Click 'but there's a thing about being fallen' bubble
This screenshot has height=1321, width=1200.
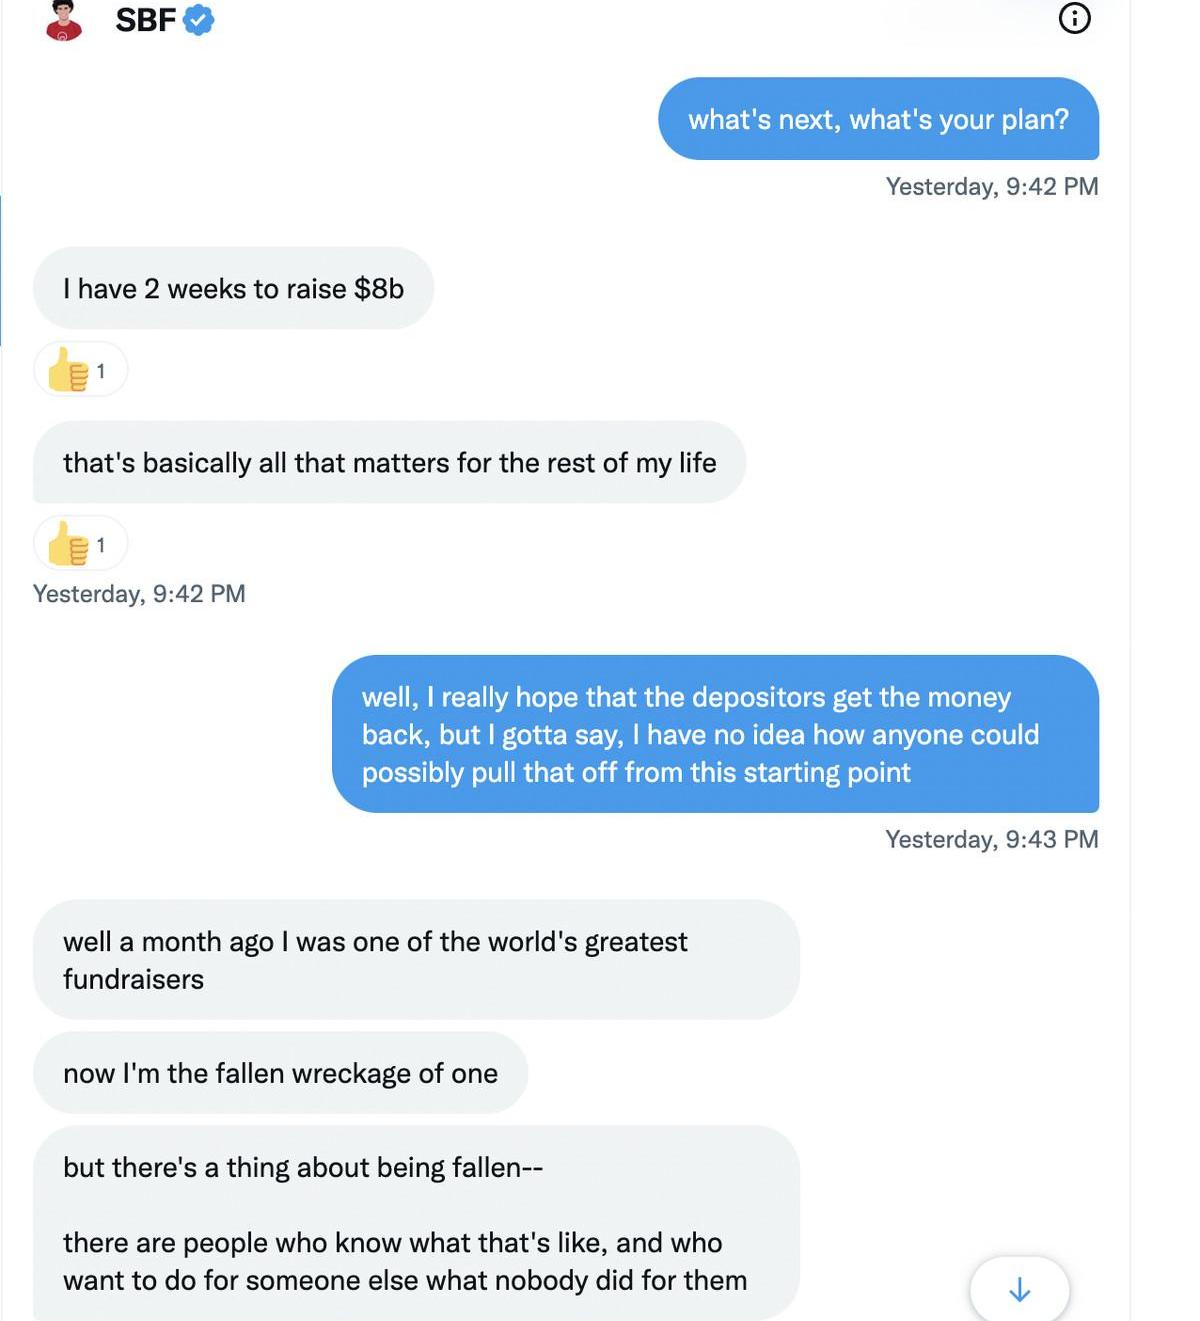[x=416, y=1223]
